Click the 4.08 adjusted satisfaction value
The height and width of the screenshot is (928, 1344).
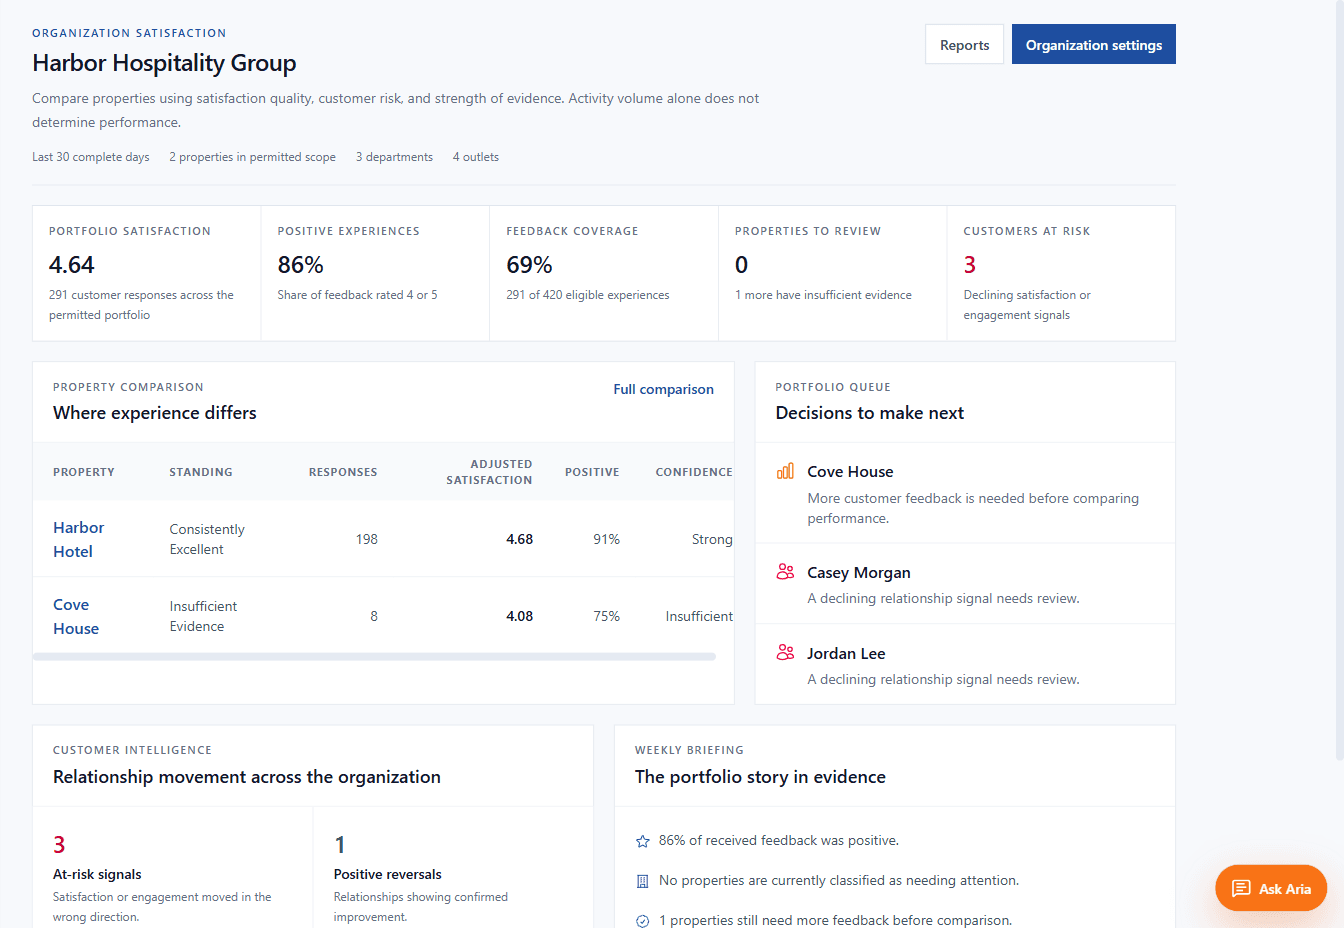(x=519, y=616)
